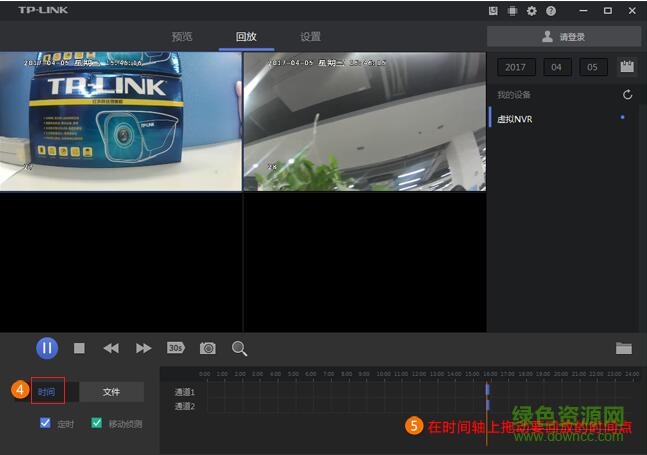This screenshot has height=455, width=647.
Task: Open settings gear in title bar
Action: pos(532,10)
